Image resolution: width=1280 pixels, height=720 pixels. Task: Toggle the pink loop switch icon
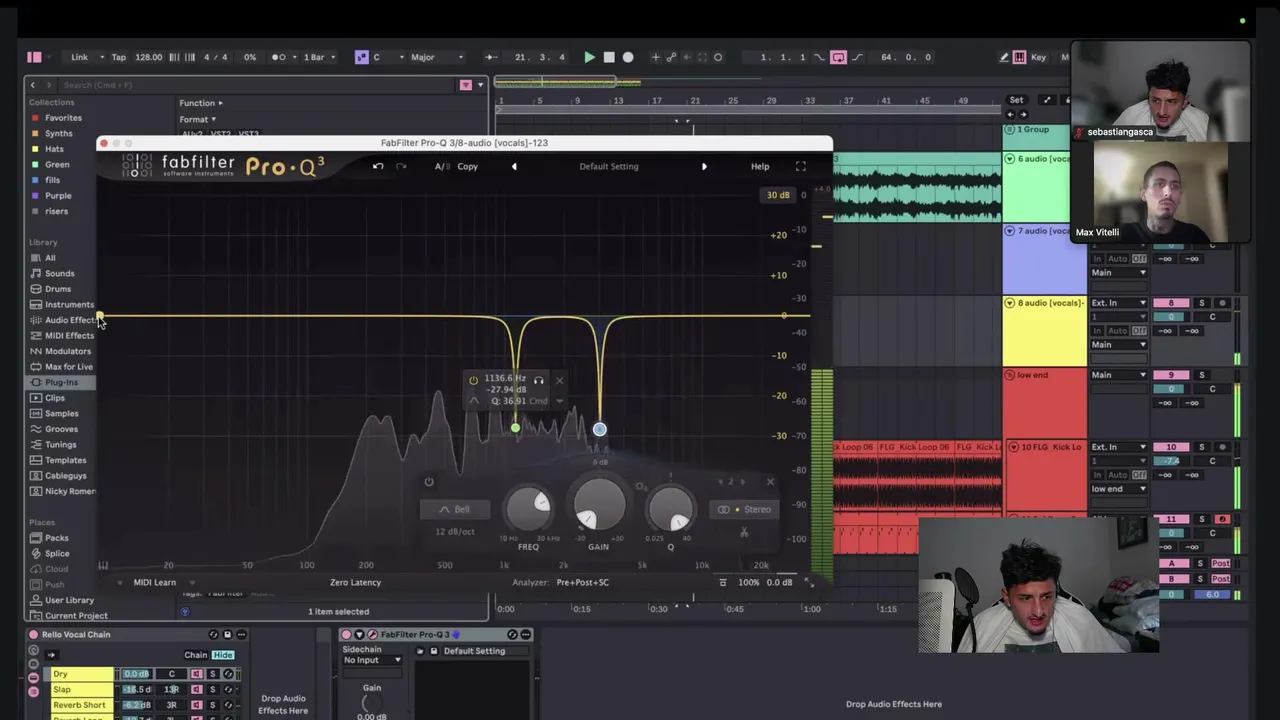point(838,57)
